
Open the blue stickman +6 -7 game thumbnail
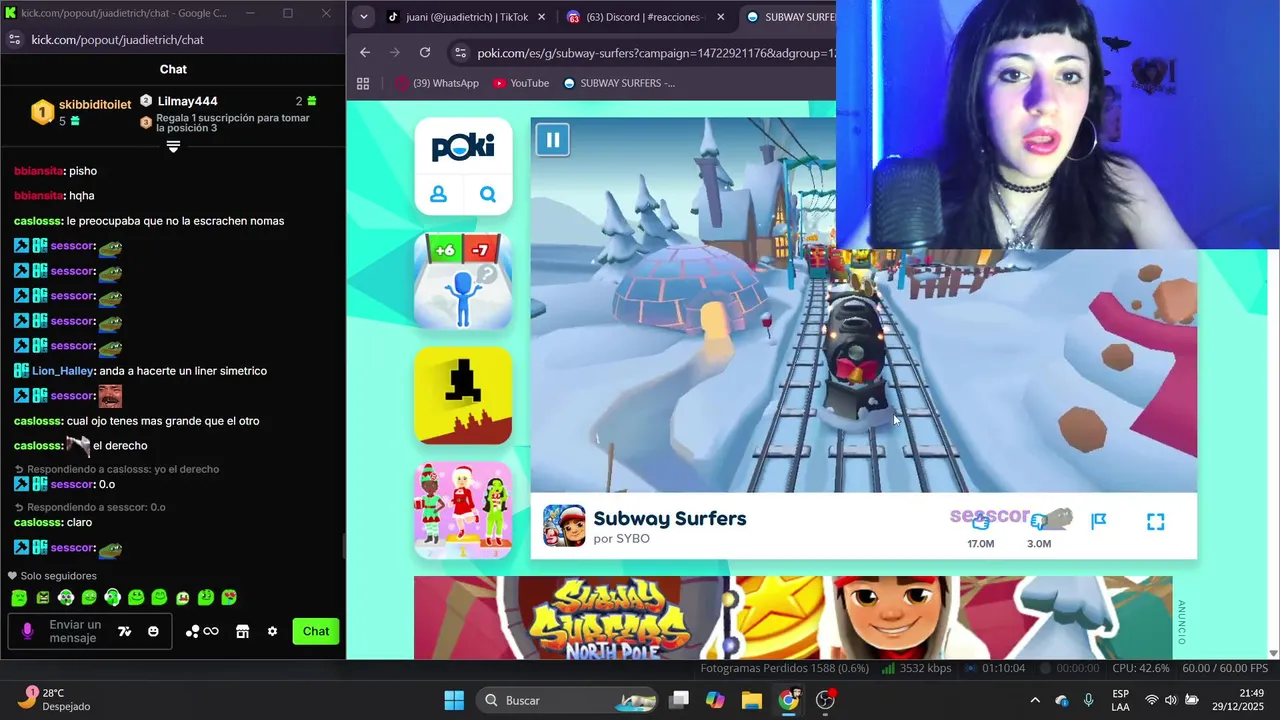463,281
